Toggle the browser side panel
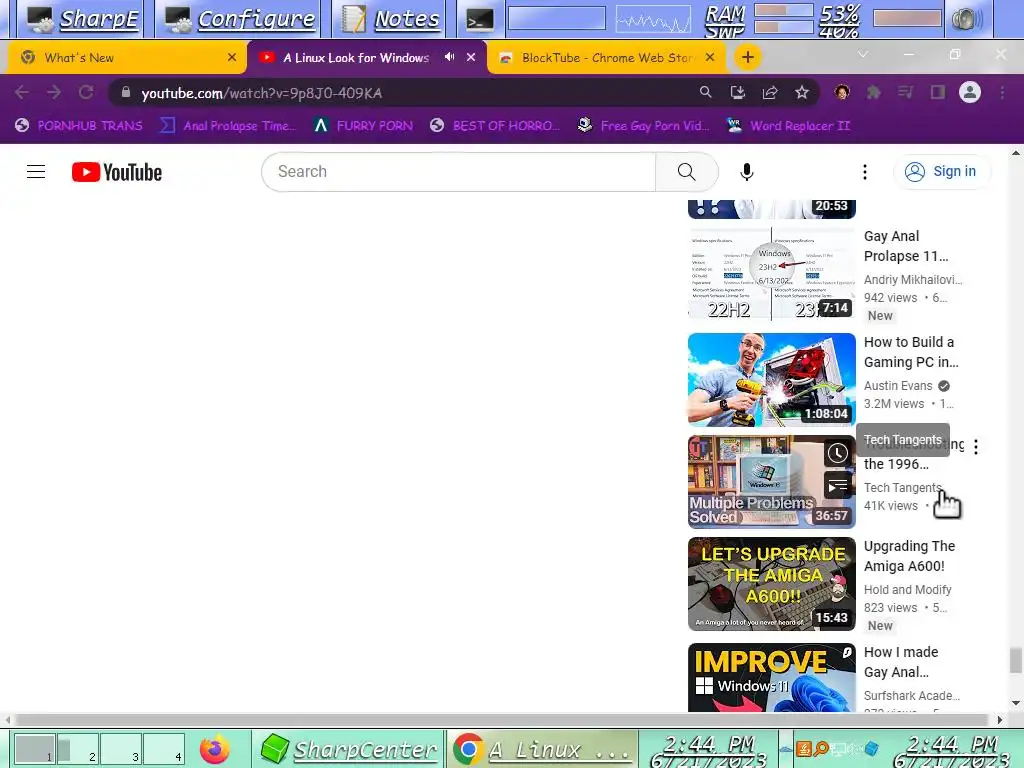This screenshot has width=1024, height=768. pyautogui.click(x=938, y=92)
